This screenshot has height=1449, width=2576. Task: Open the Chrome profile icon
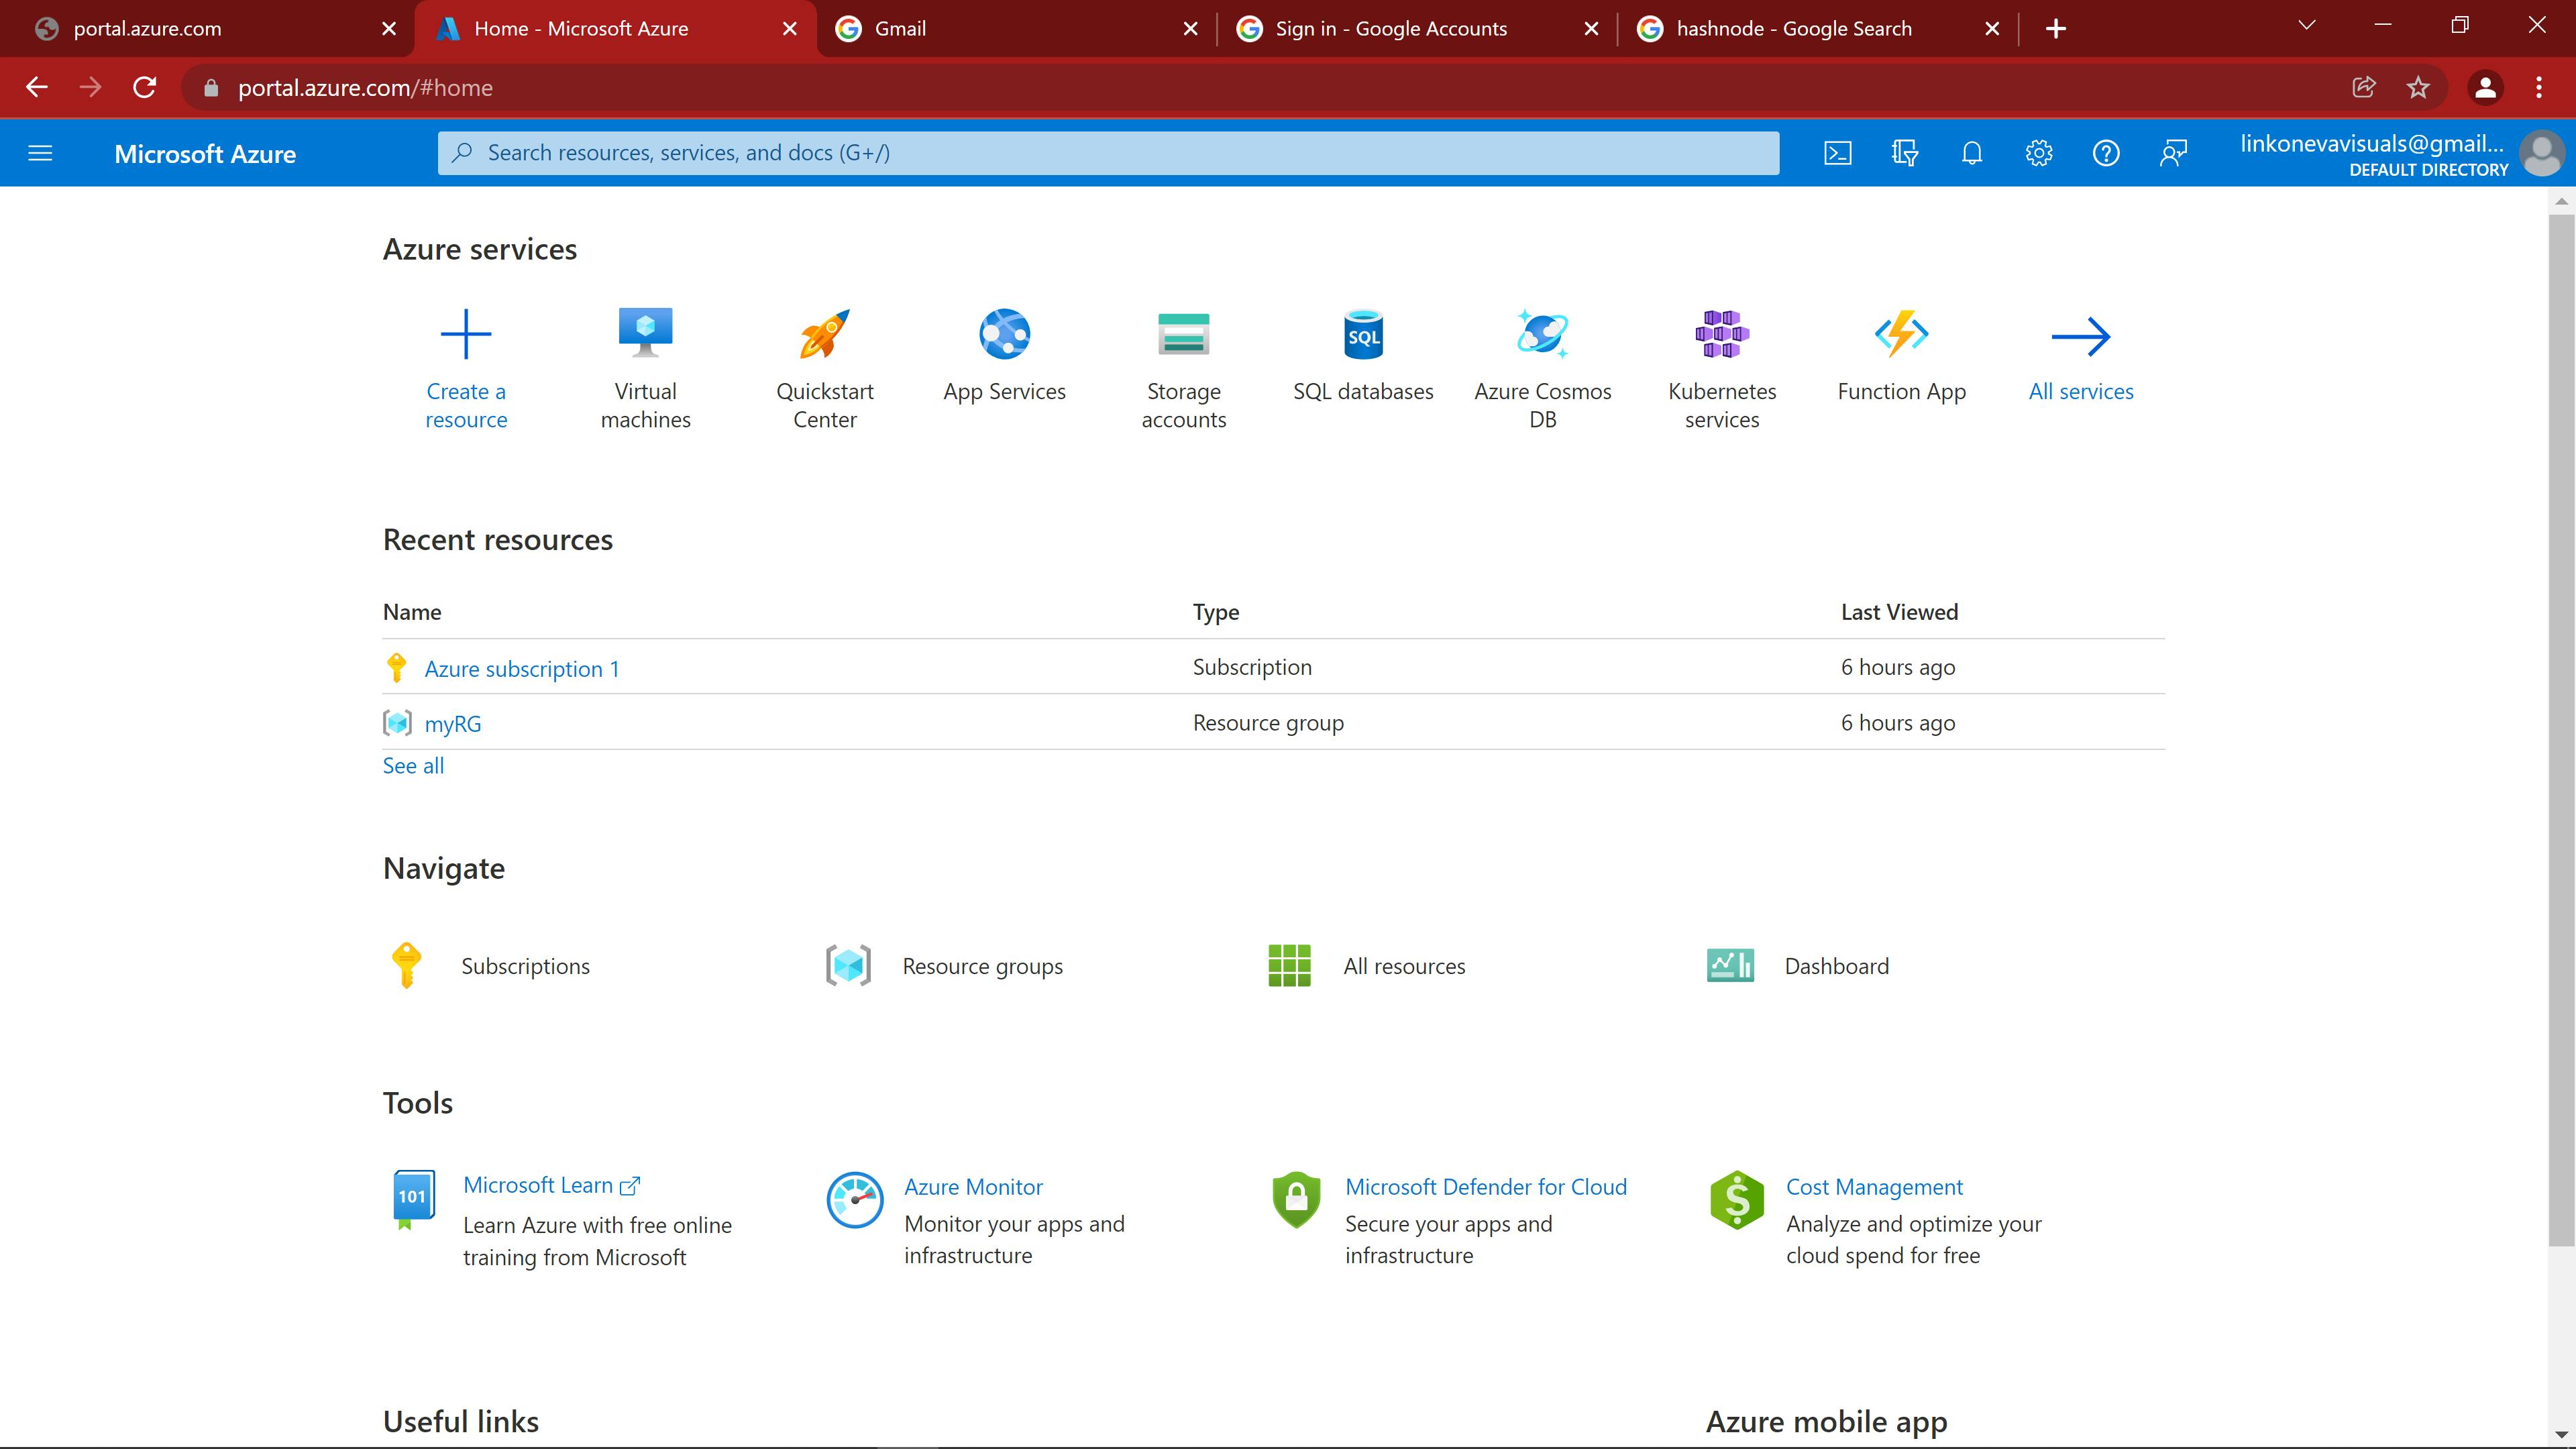[2485, 88]
